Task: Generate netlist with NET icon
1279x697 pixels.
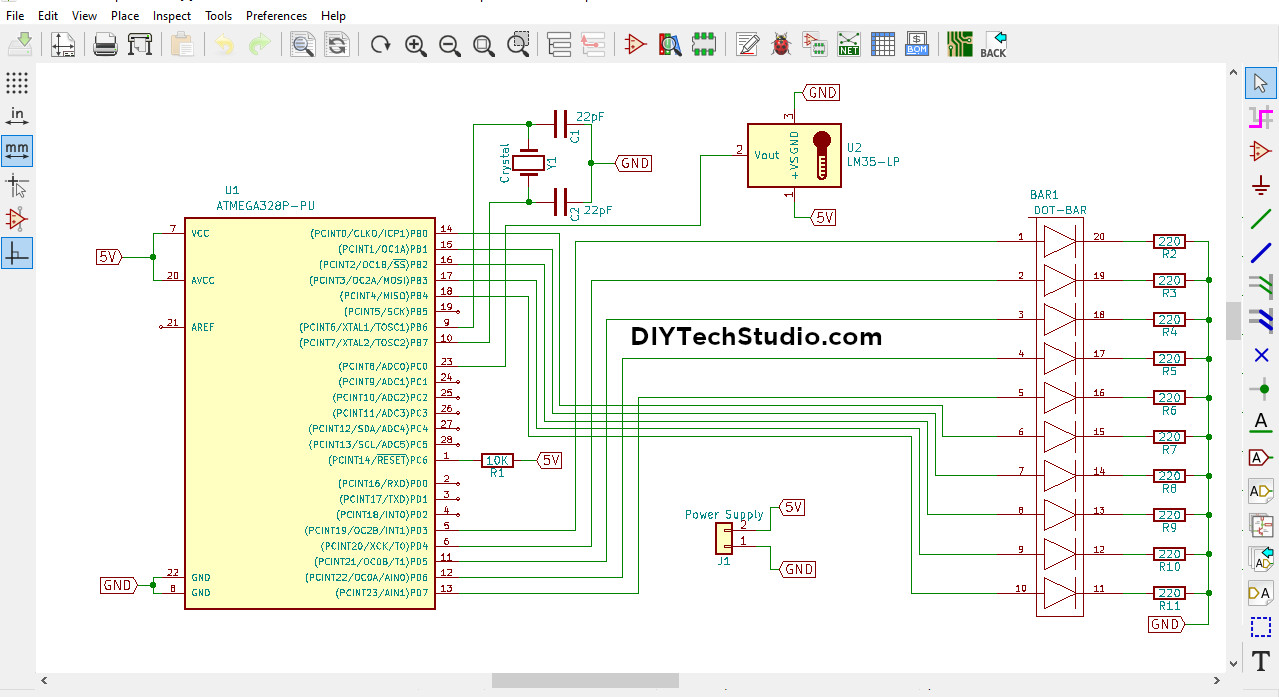Action: [x=849, y=44]
